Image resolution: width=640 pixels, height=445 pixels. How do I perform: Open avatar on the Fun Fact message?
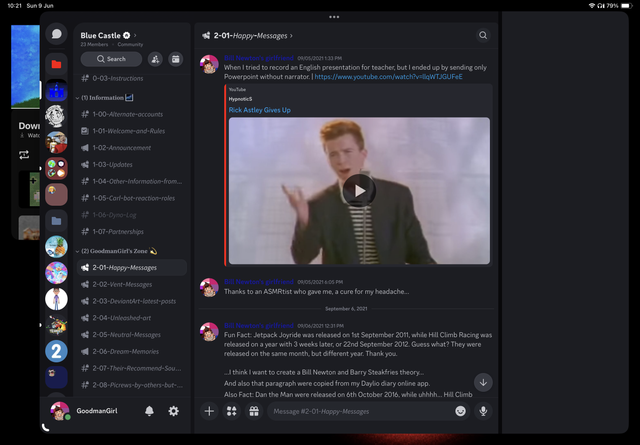(209, 331)
